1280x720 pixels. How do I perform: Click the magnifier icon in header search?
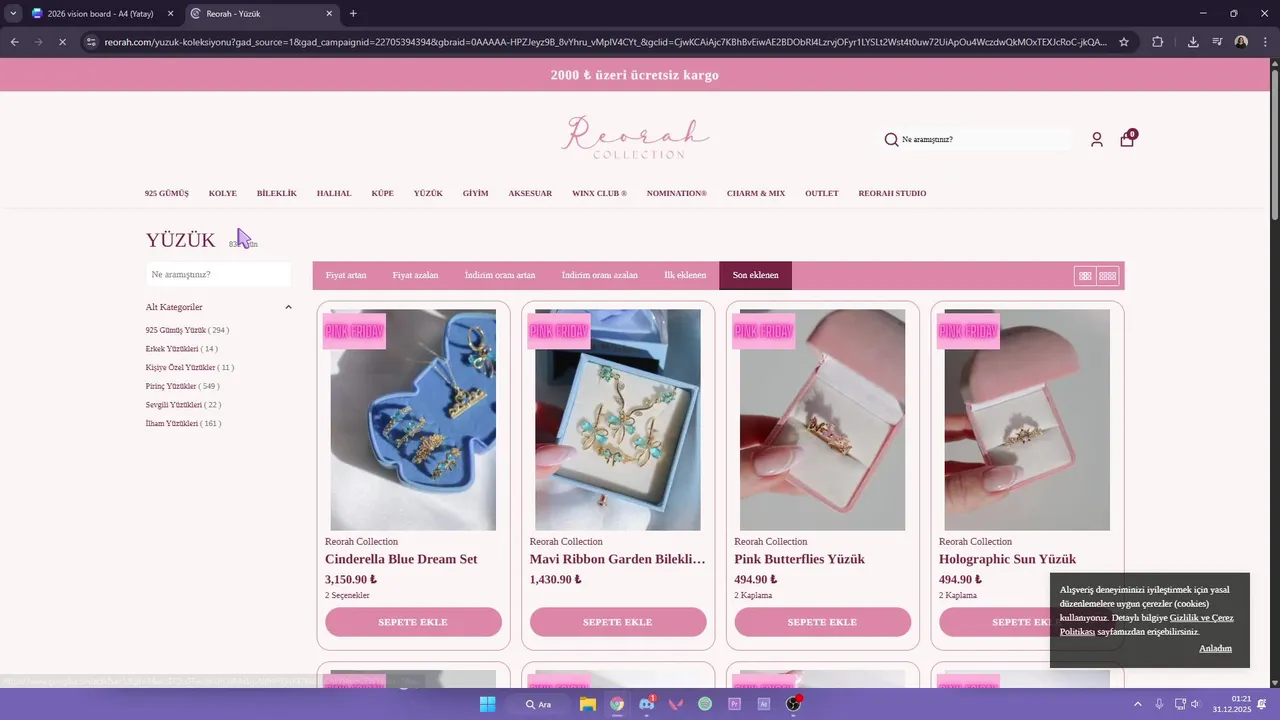pos(891,140)
